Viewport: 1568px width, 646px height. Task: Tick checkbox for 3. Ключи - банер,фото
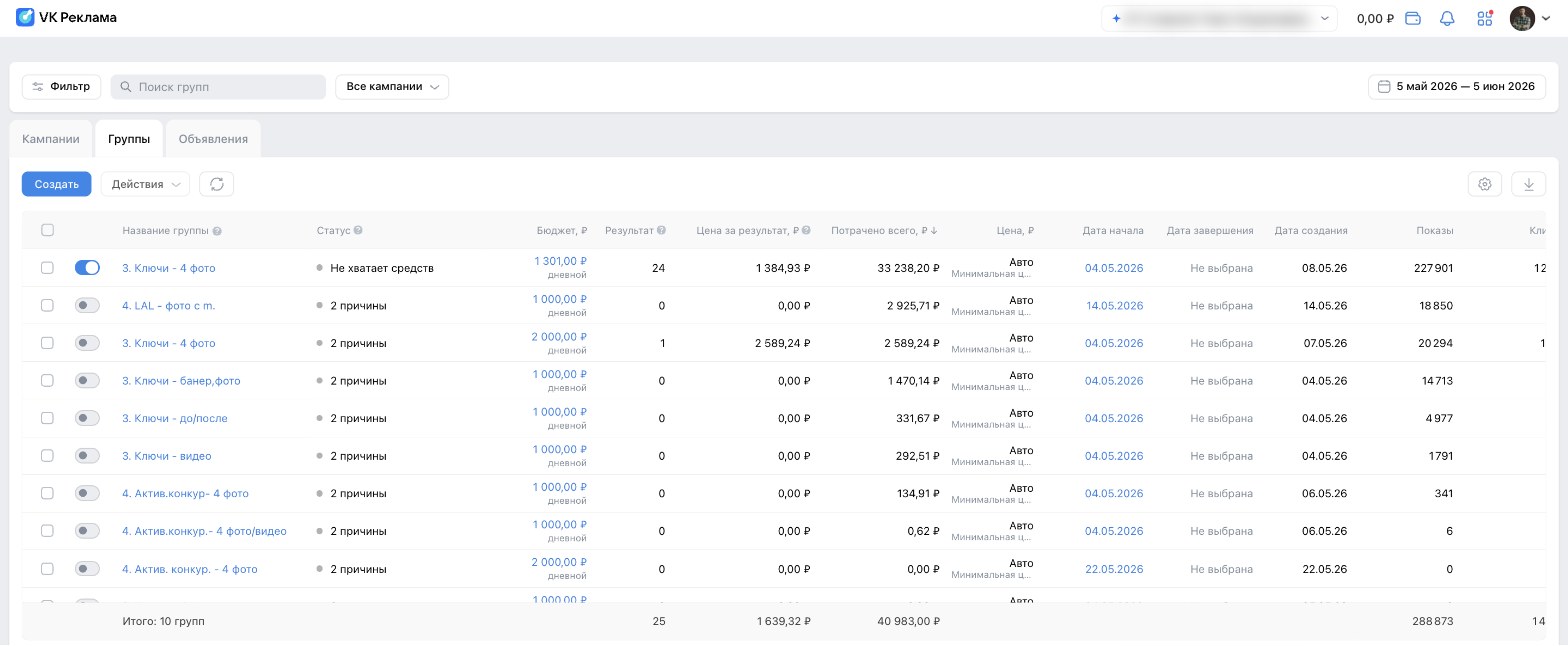pyautogui.click(x=47, y=380)
